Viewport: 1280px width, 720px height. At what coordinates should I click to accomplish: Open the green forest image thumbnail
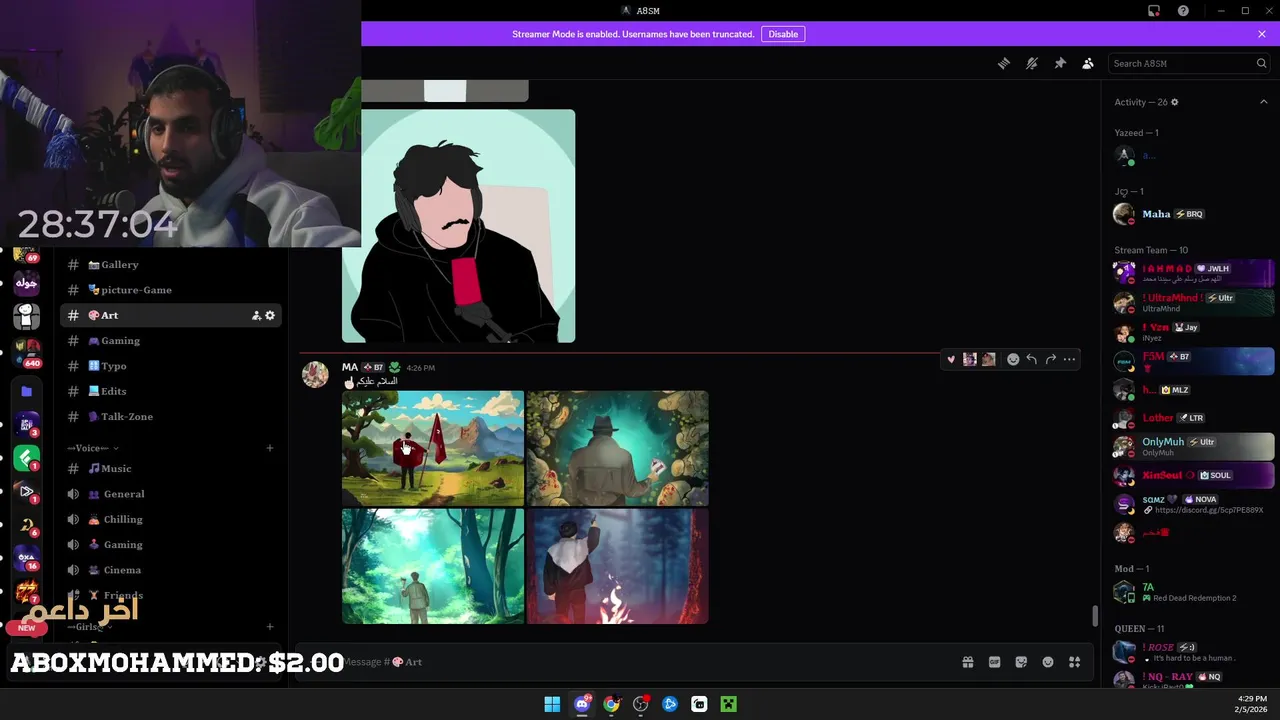433,566
